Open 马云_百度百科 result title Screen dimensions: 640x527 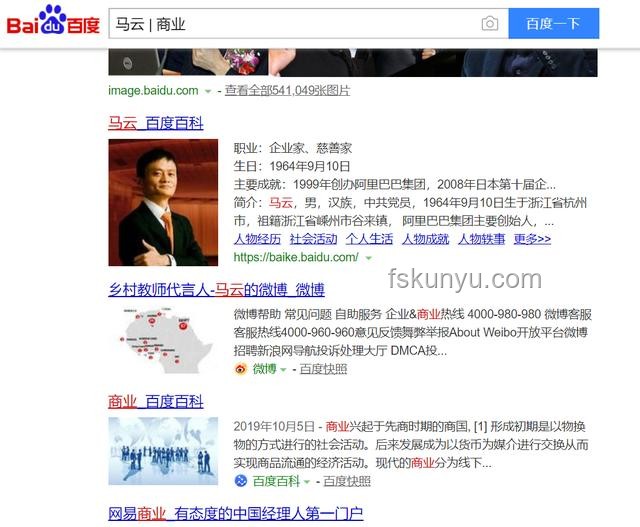(x=156, y=123)
